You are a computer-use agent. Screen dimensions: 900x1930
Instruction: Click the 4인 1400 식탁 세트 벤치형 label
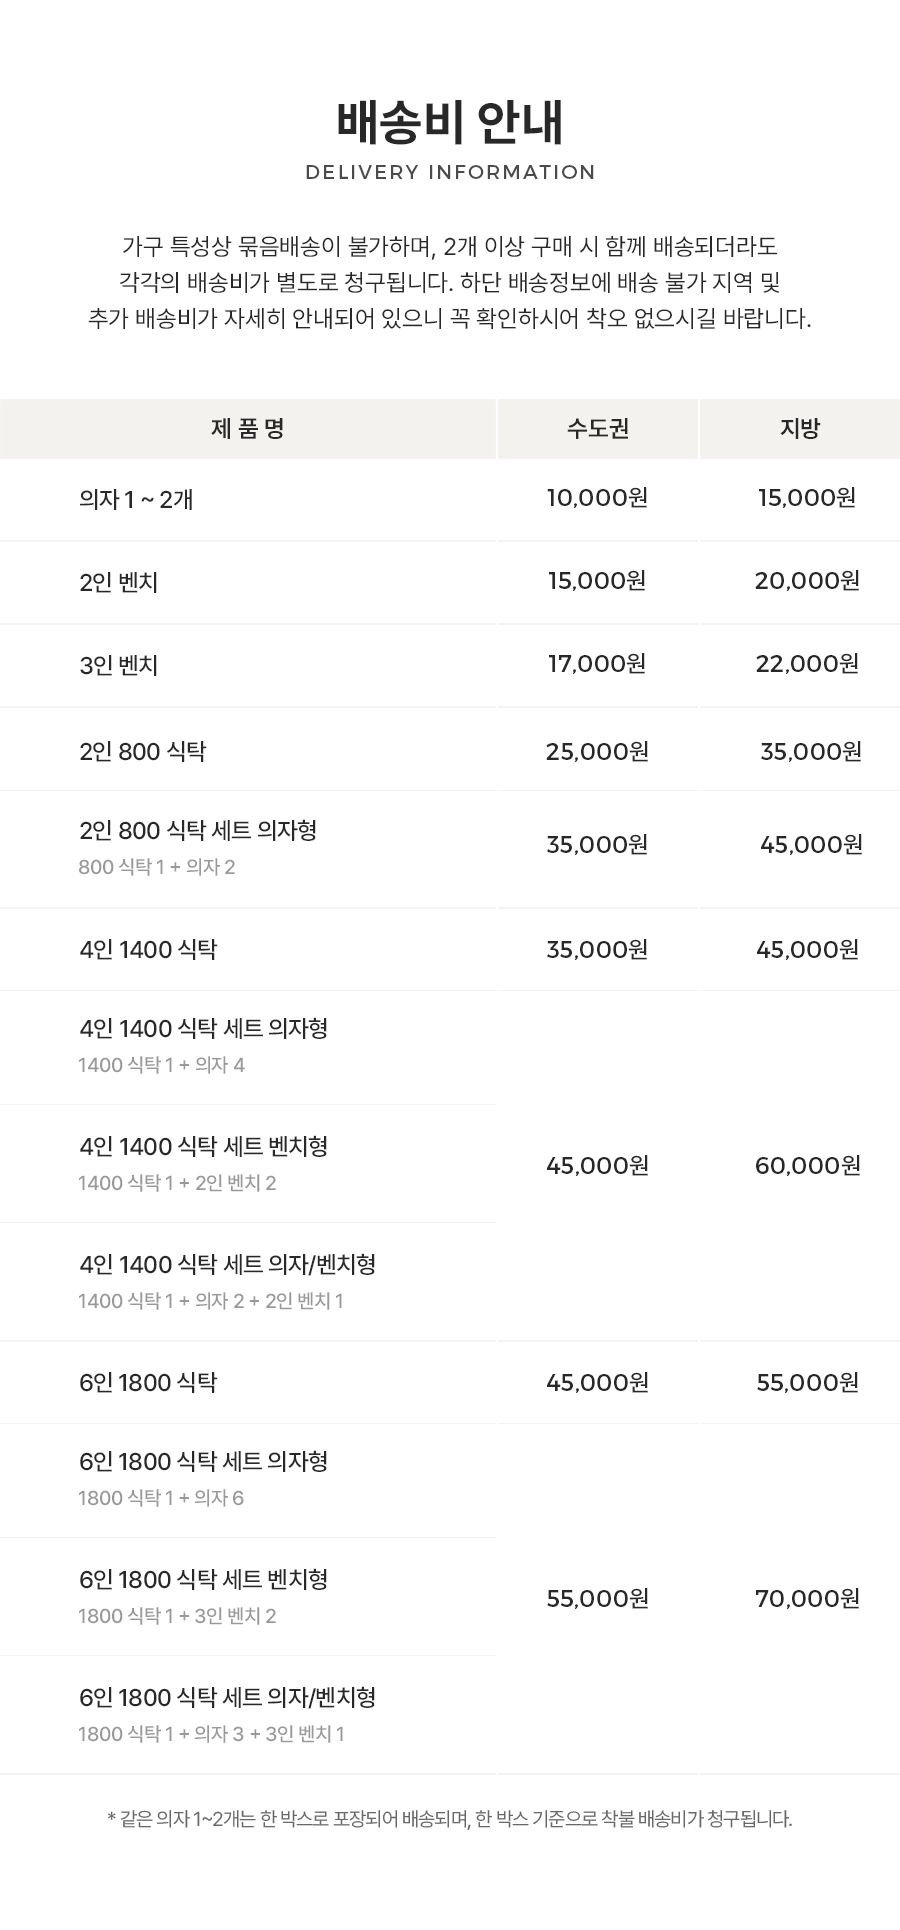[x=204, y=1146]
